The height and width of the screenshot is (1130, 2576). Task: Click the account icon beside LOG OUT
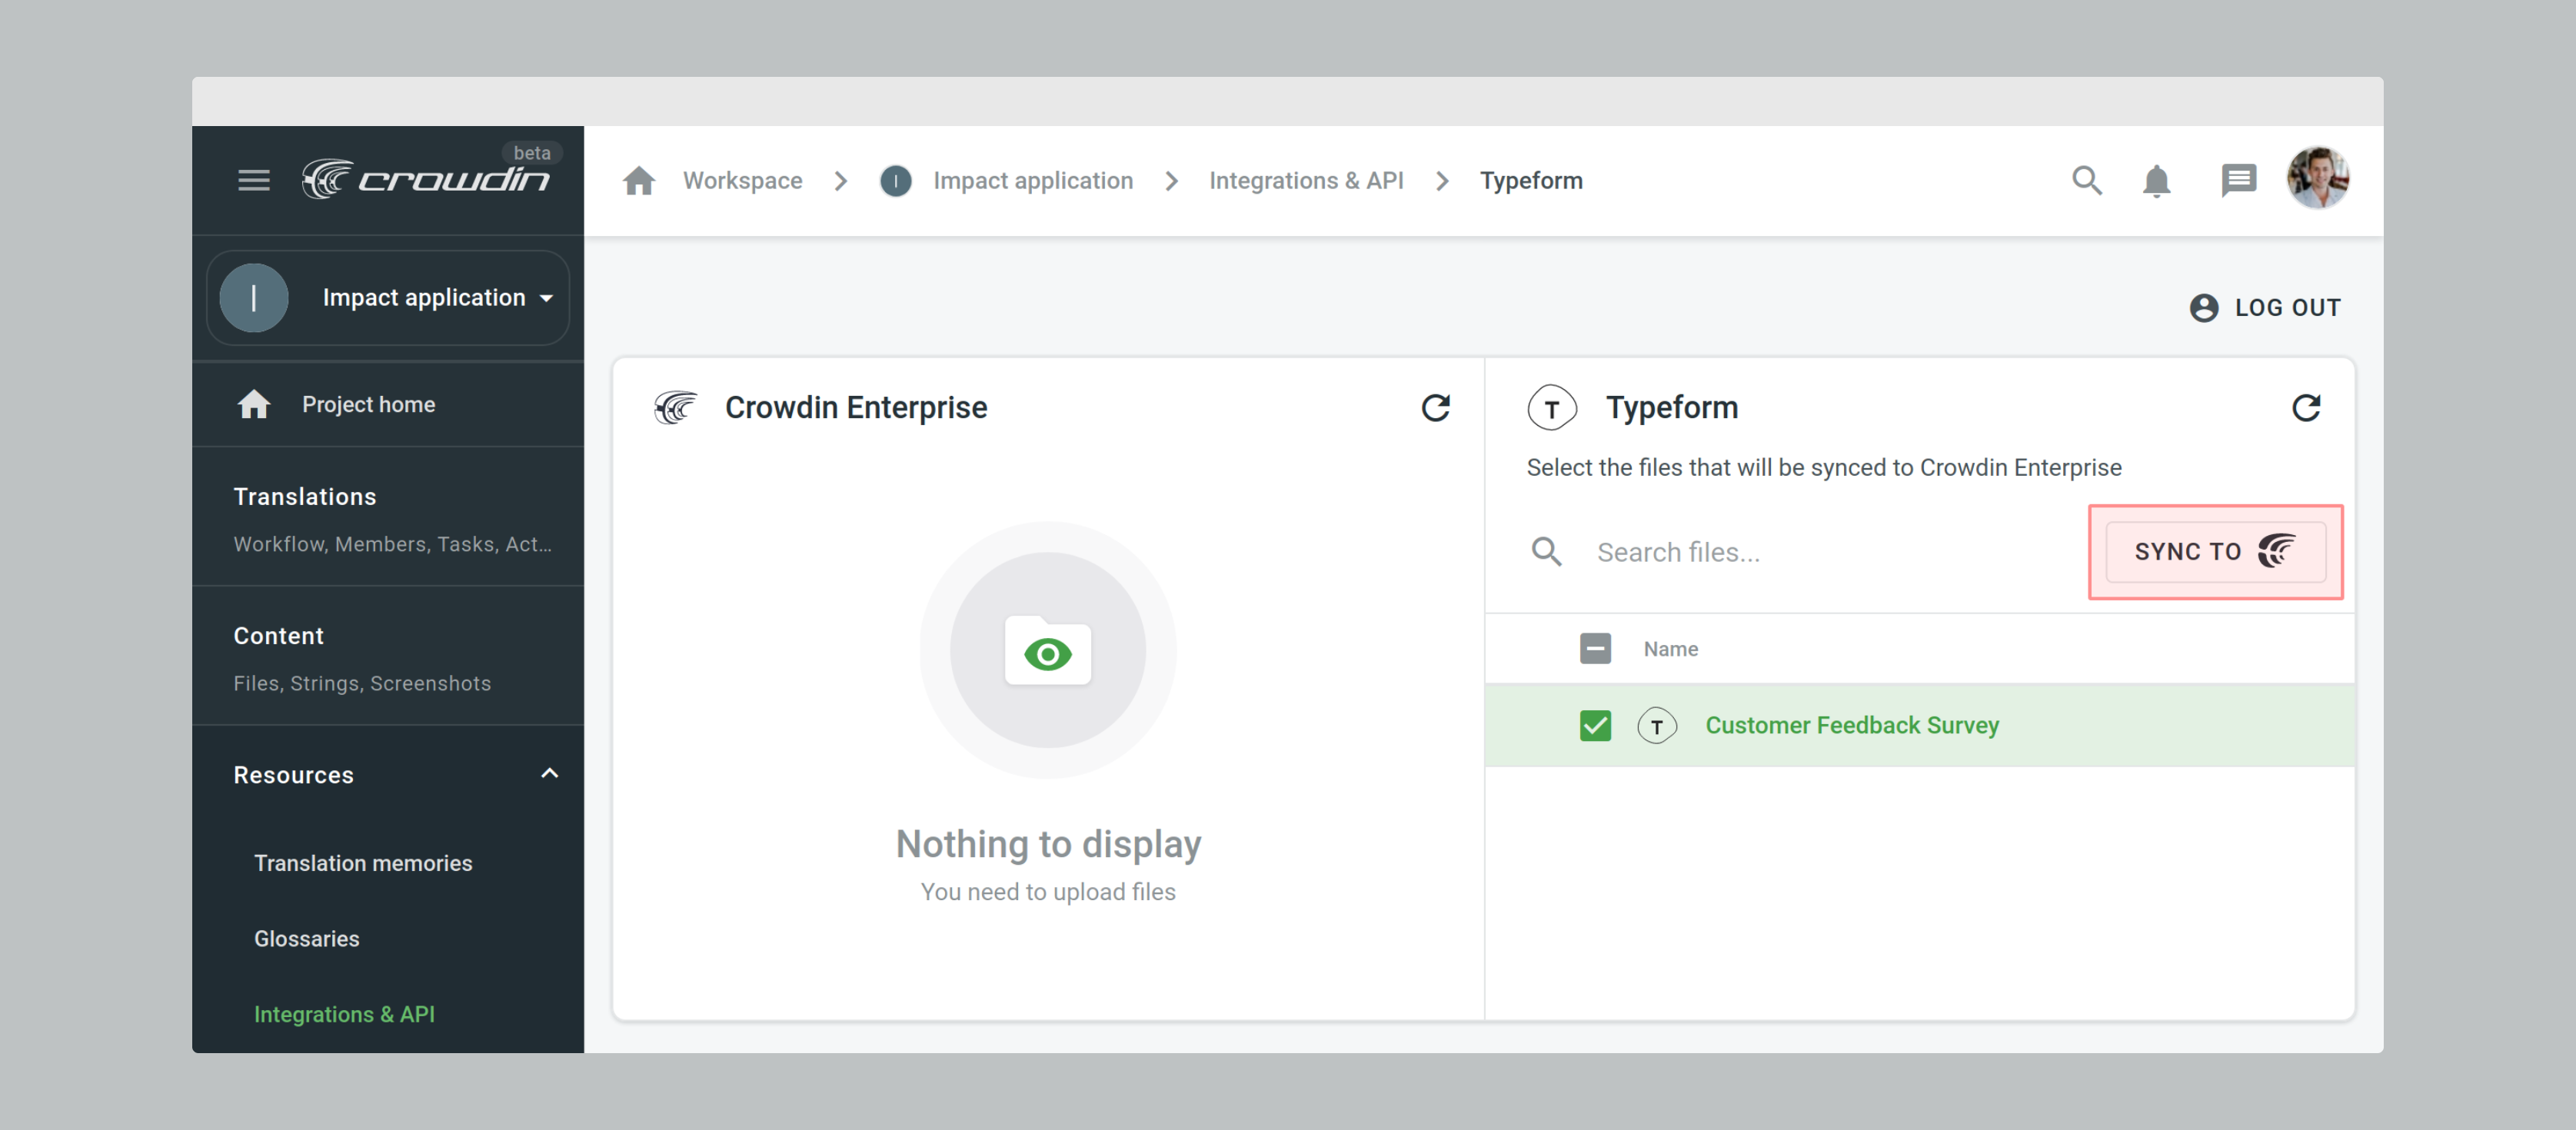click(2204, 307)
